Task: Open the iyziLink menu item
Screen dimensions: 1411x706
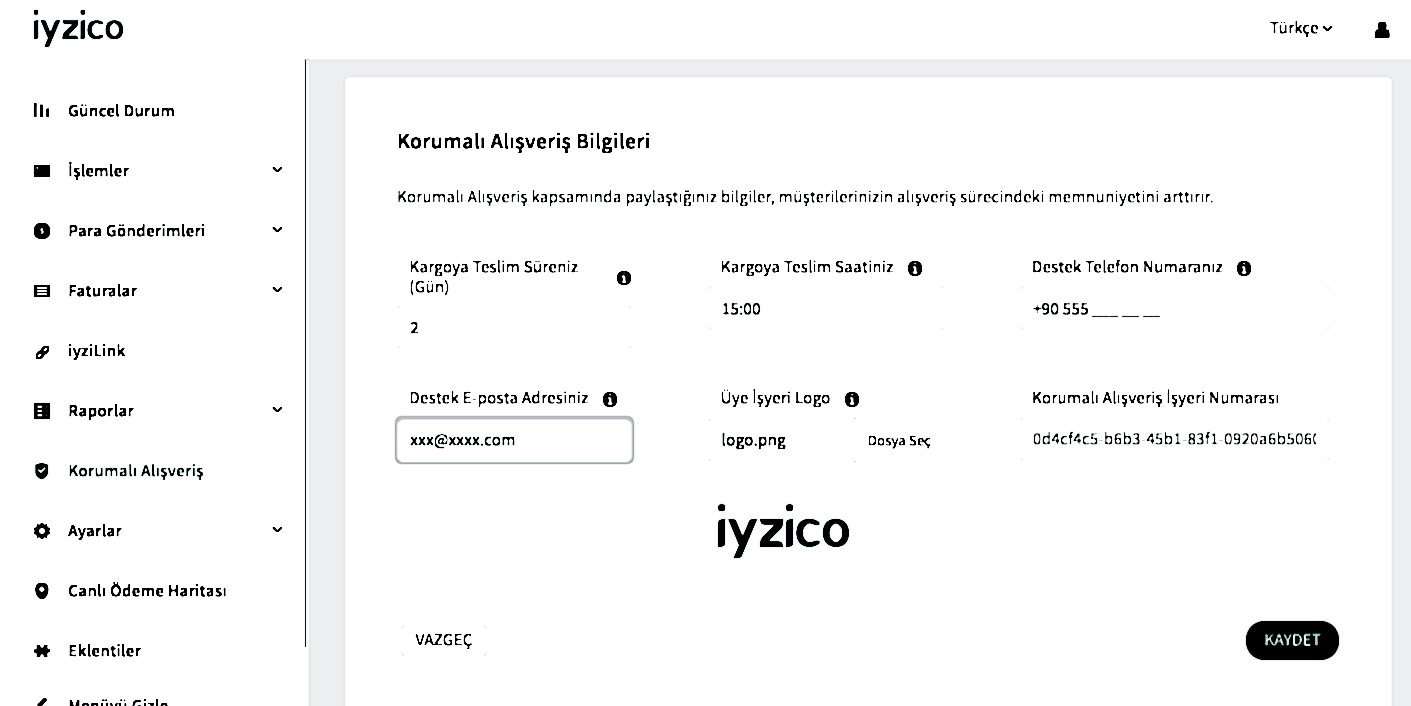Action: pos(96,351)
